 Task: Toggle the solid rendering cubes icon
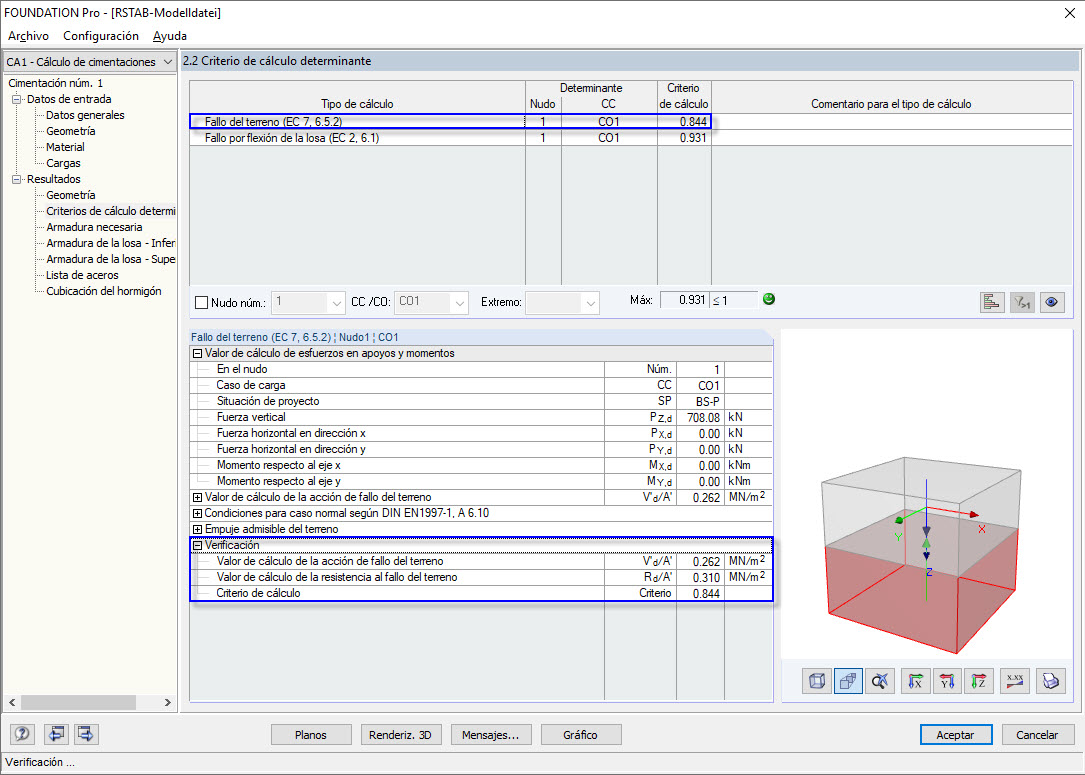point(848,682)
